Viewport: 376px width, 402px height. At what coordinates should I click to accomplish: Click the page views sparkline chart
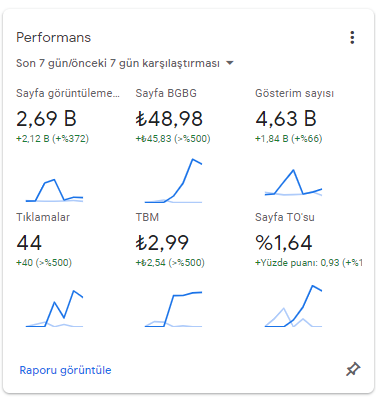click(x=54, y=191)
